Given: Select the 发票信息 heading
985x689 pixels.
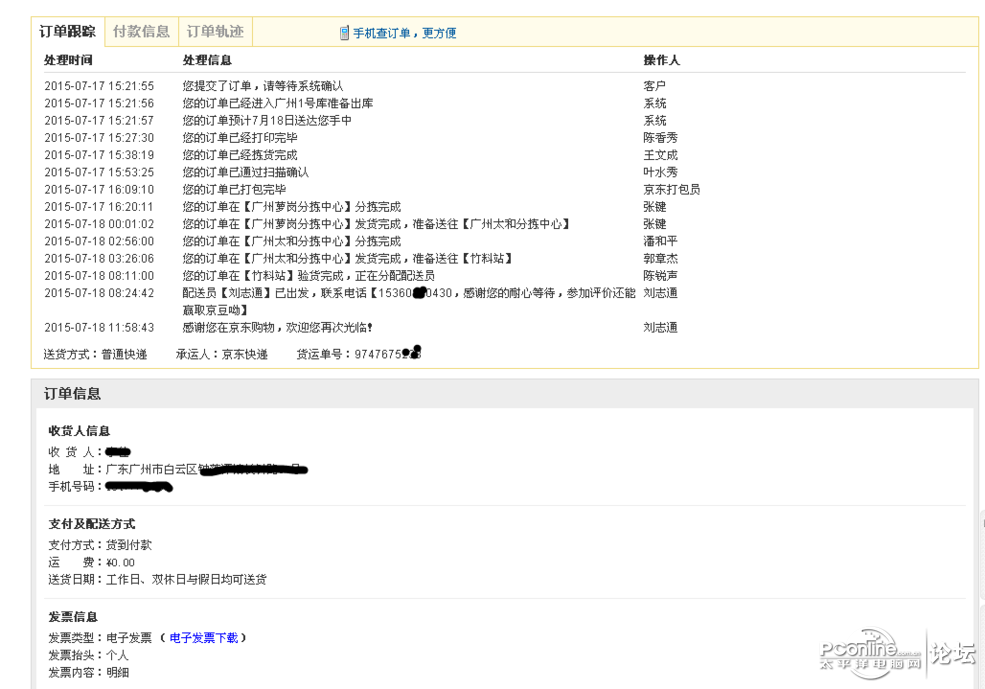Looking at the screenshot, I should click(x=73, y=617).
